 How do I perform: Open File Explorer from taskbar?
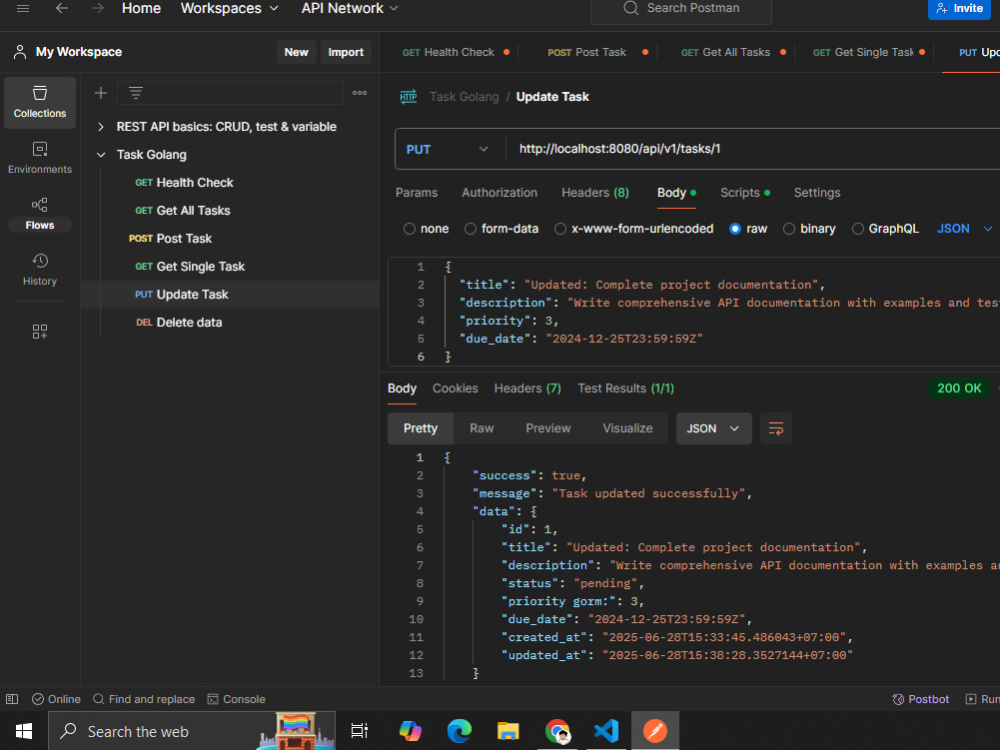[508, 731]
